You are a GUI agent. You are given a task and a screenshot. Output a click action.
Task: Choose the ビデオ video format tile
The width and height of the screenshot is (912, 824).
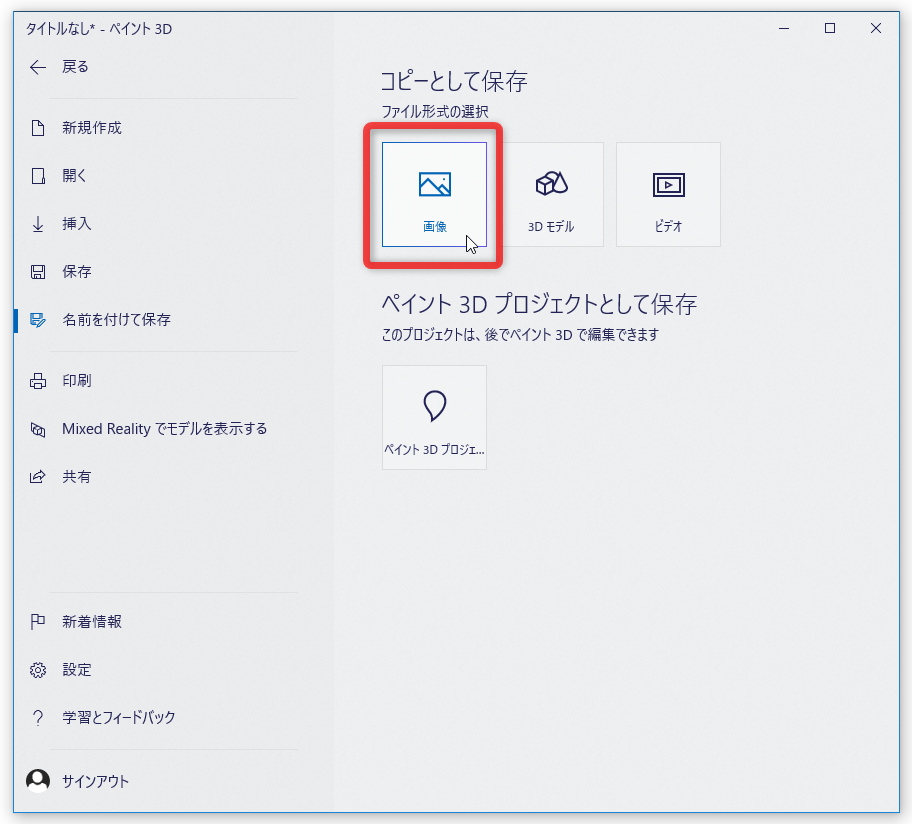click(x=668, y=195)
